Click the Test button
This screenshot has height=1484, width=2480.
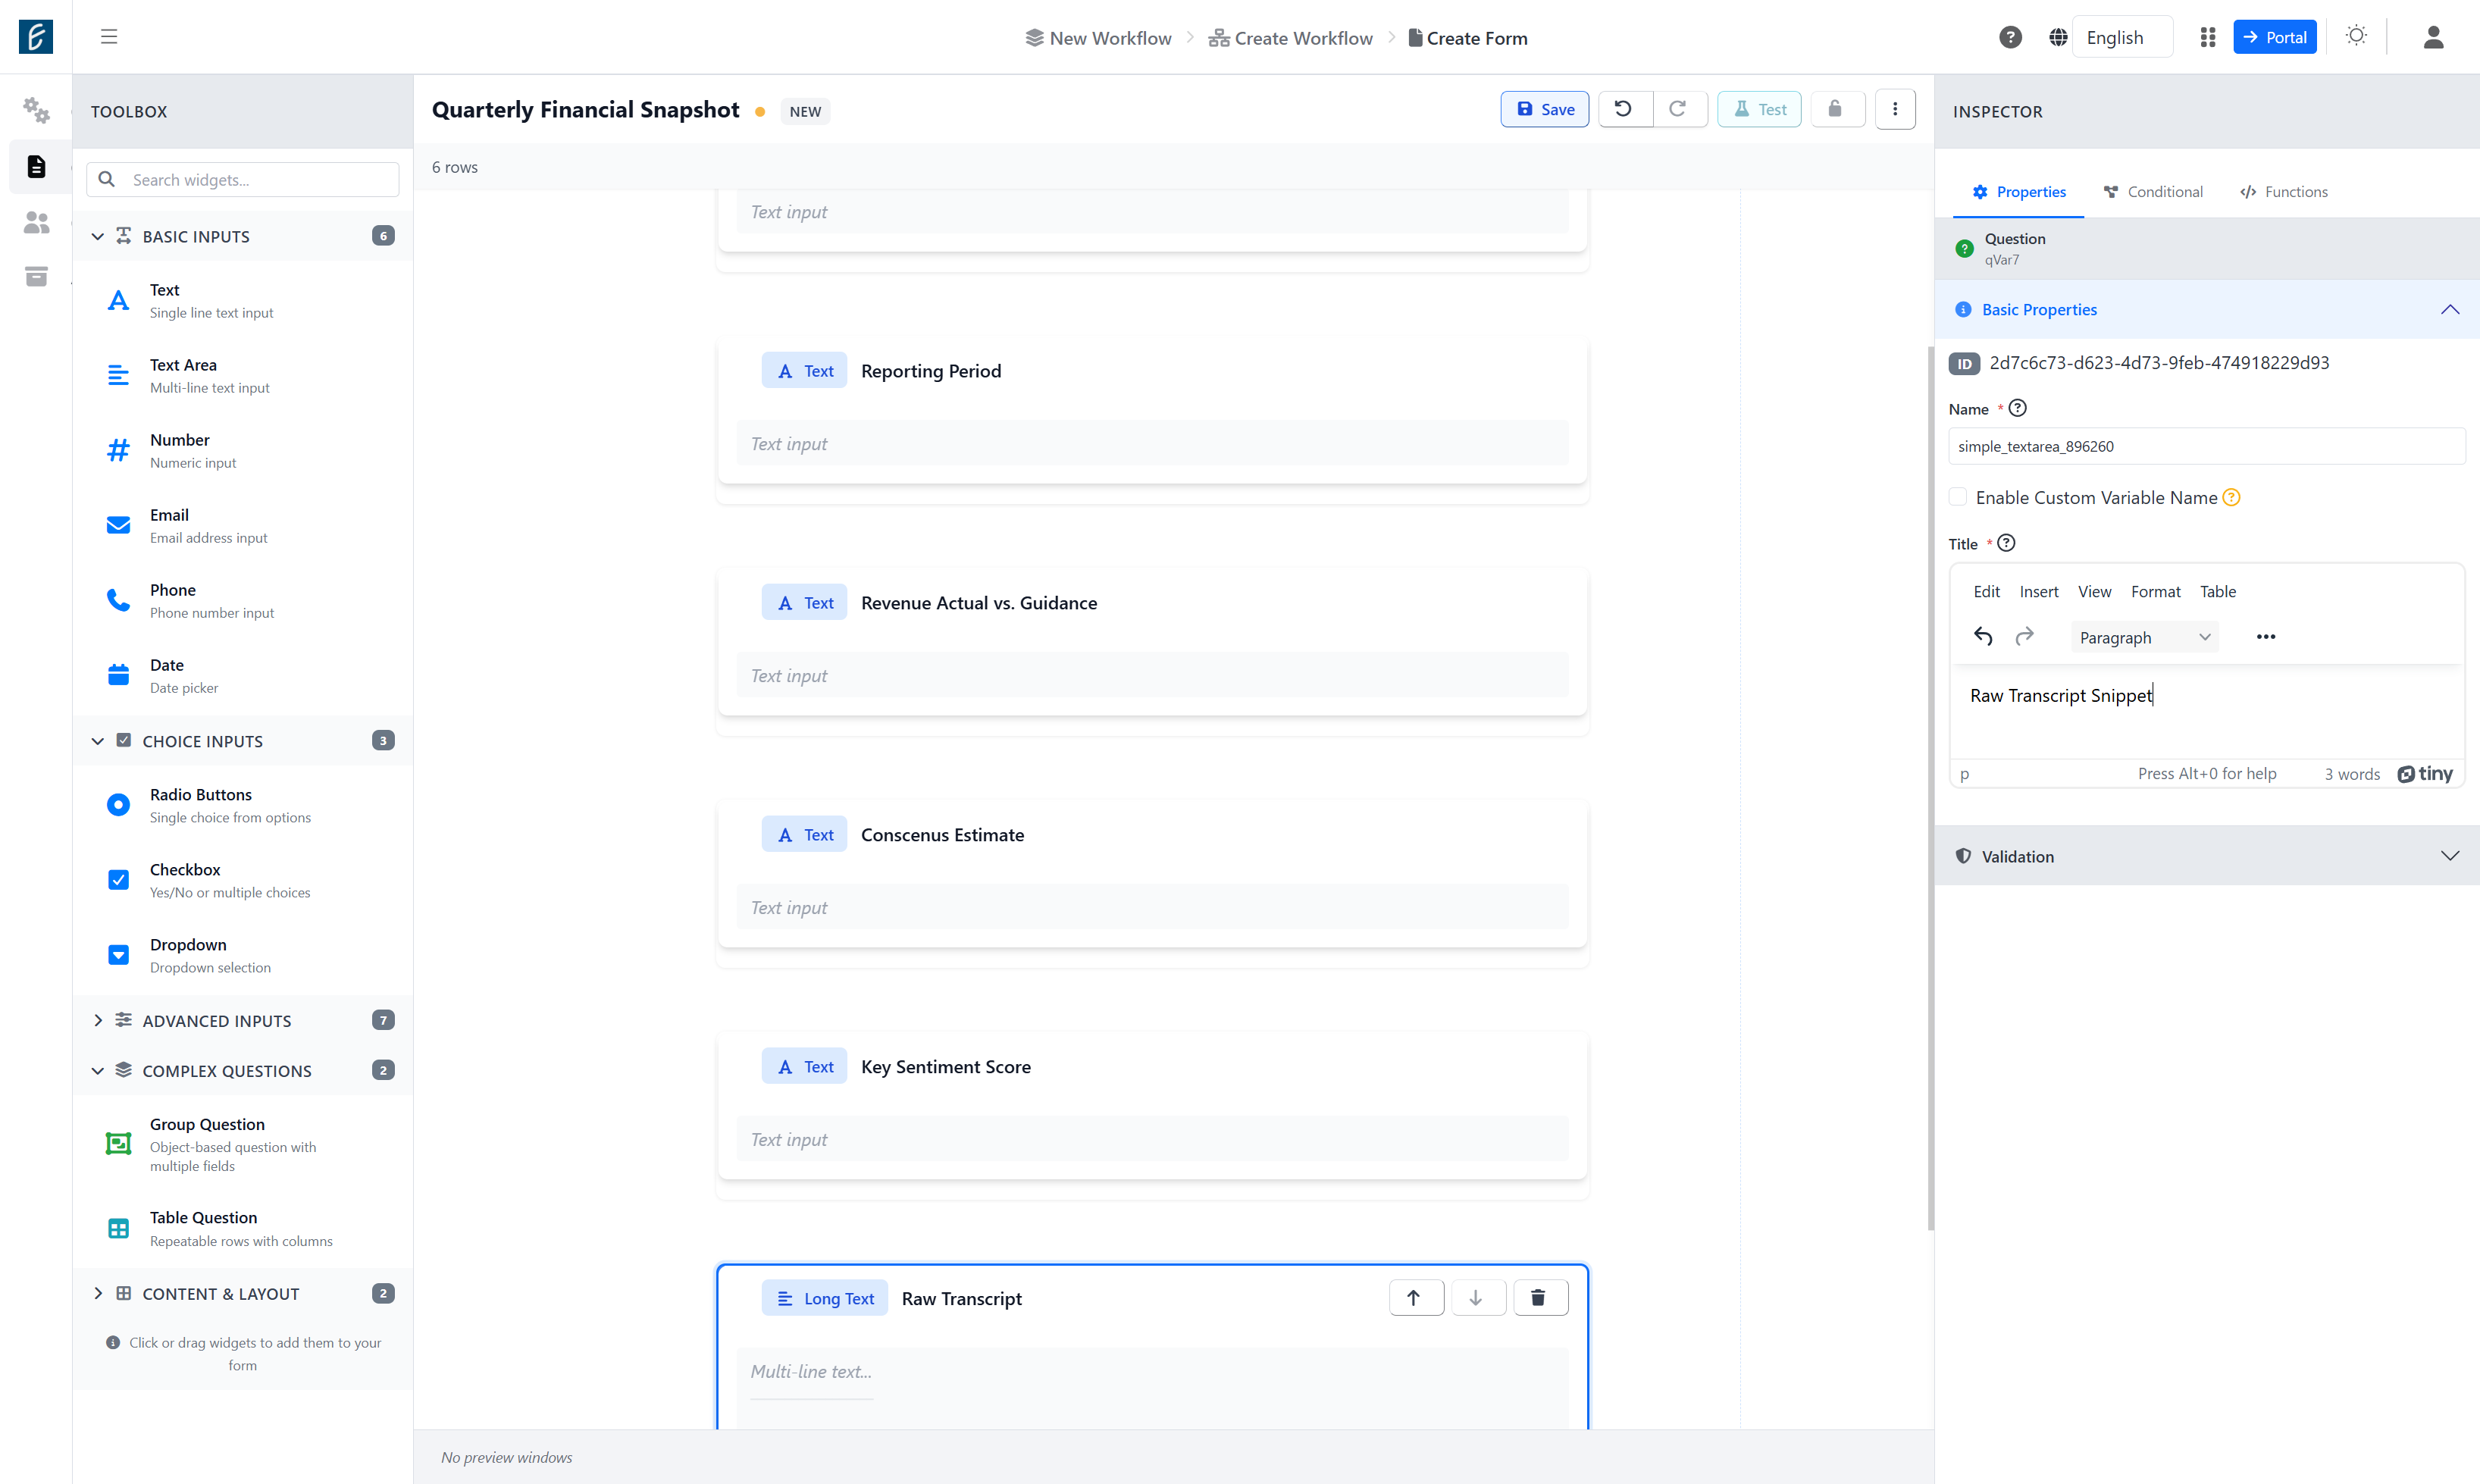click(1759, 109)
